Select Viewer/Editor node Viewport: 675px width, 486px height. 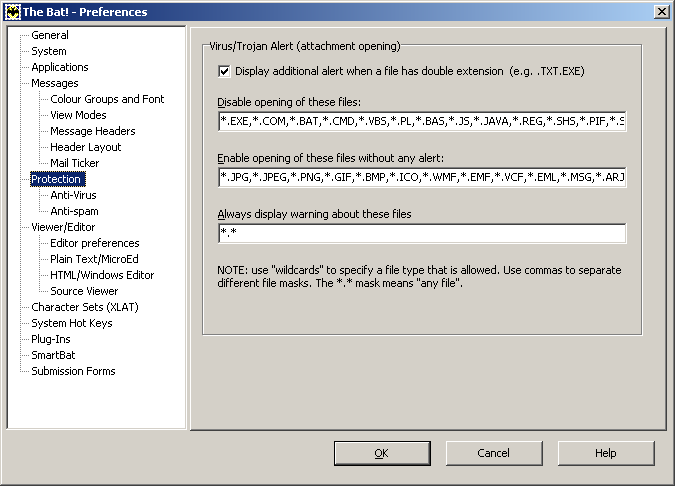click(x=63, y=227)
